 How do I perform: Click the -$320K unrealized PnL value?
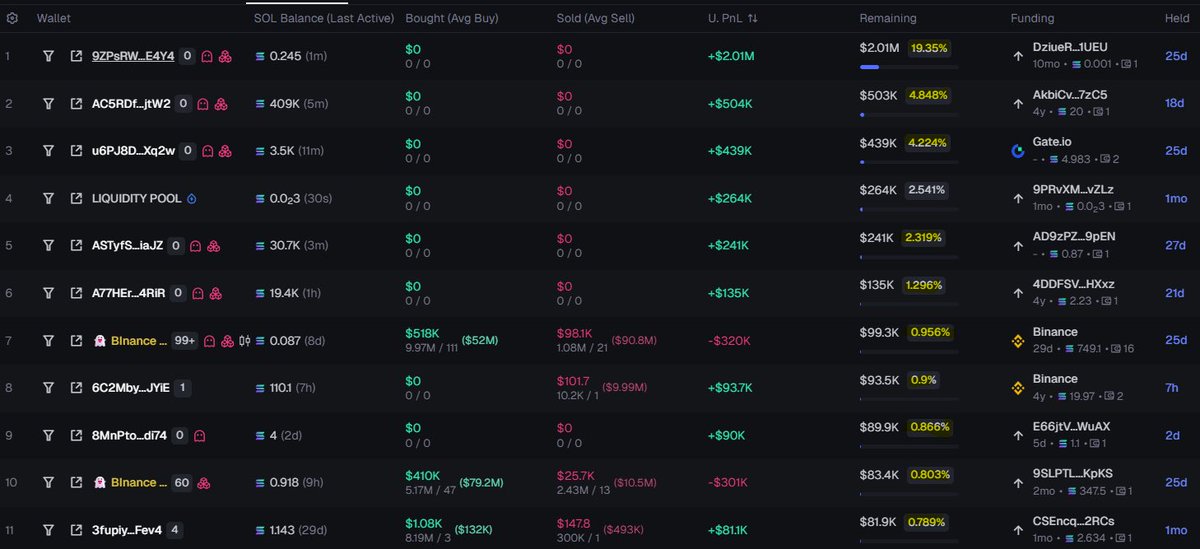click(x=728, y=341)
